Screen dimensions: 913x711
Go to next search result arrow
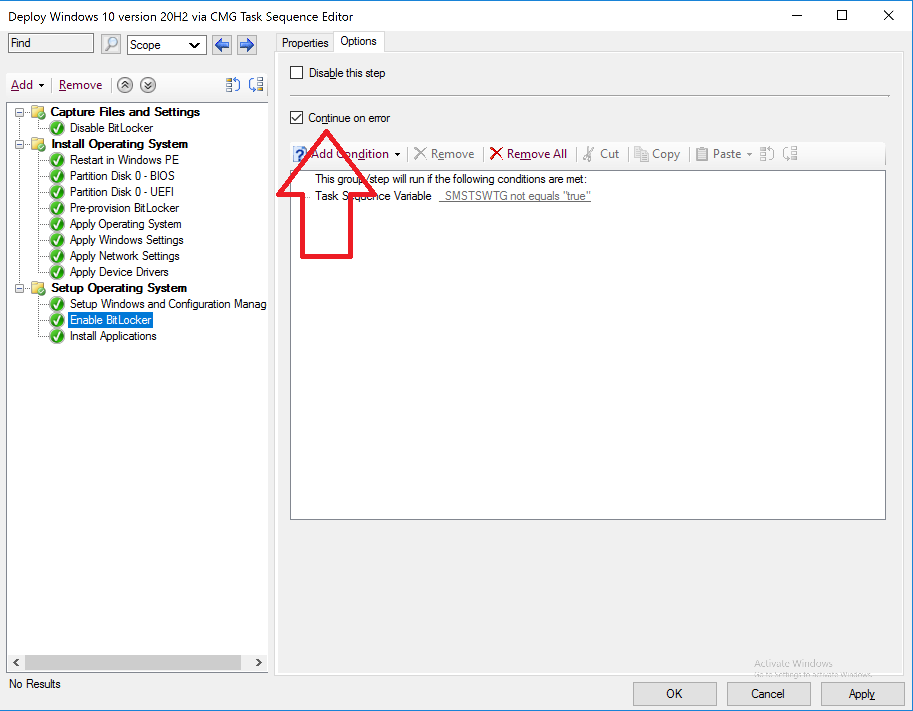tap(247, 45)
